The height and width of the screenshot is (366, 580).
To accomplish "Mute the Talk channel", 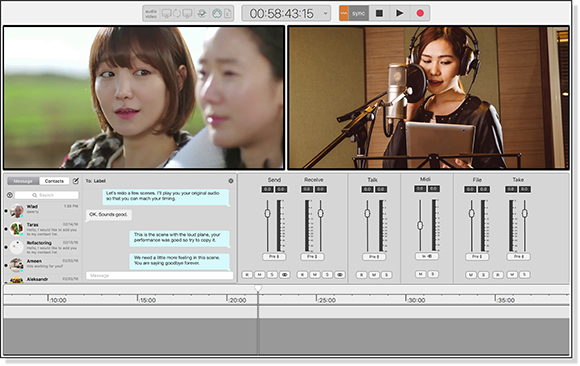I will click(x=374, y=275).
